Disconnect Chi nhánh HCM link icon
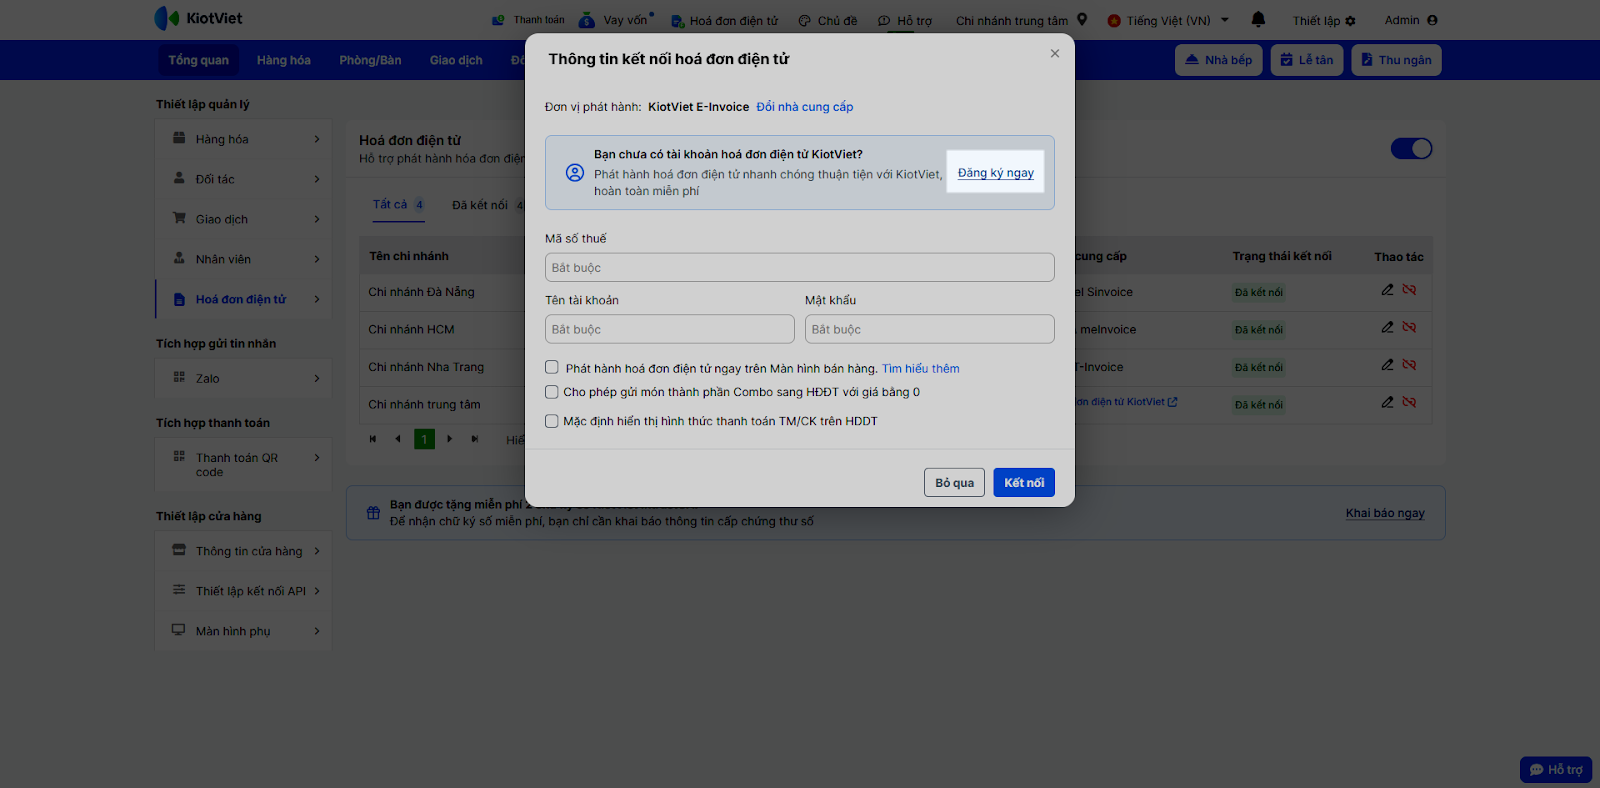 coord(1409,327)
